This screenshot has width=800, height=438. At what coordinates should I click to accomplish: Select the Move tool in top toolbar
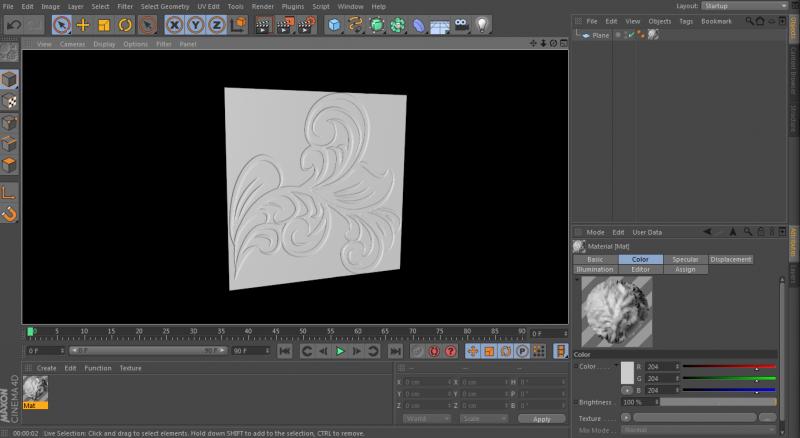point(83,24)
